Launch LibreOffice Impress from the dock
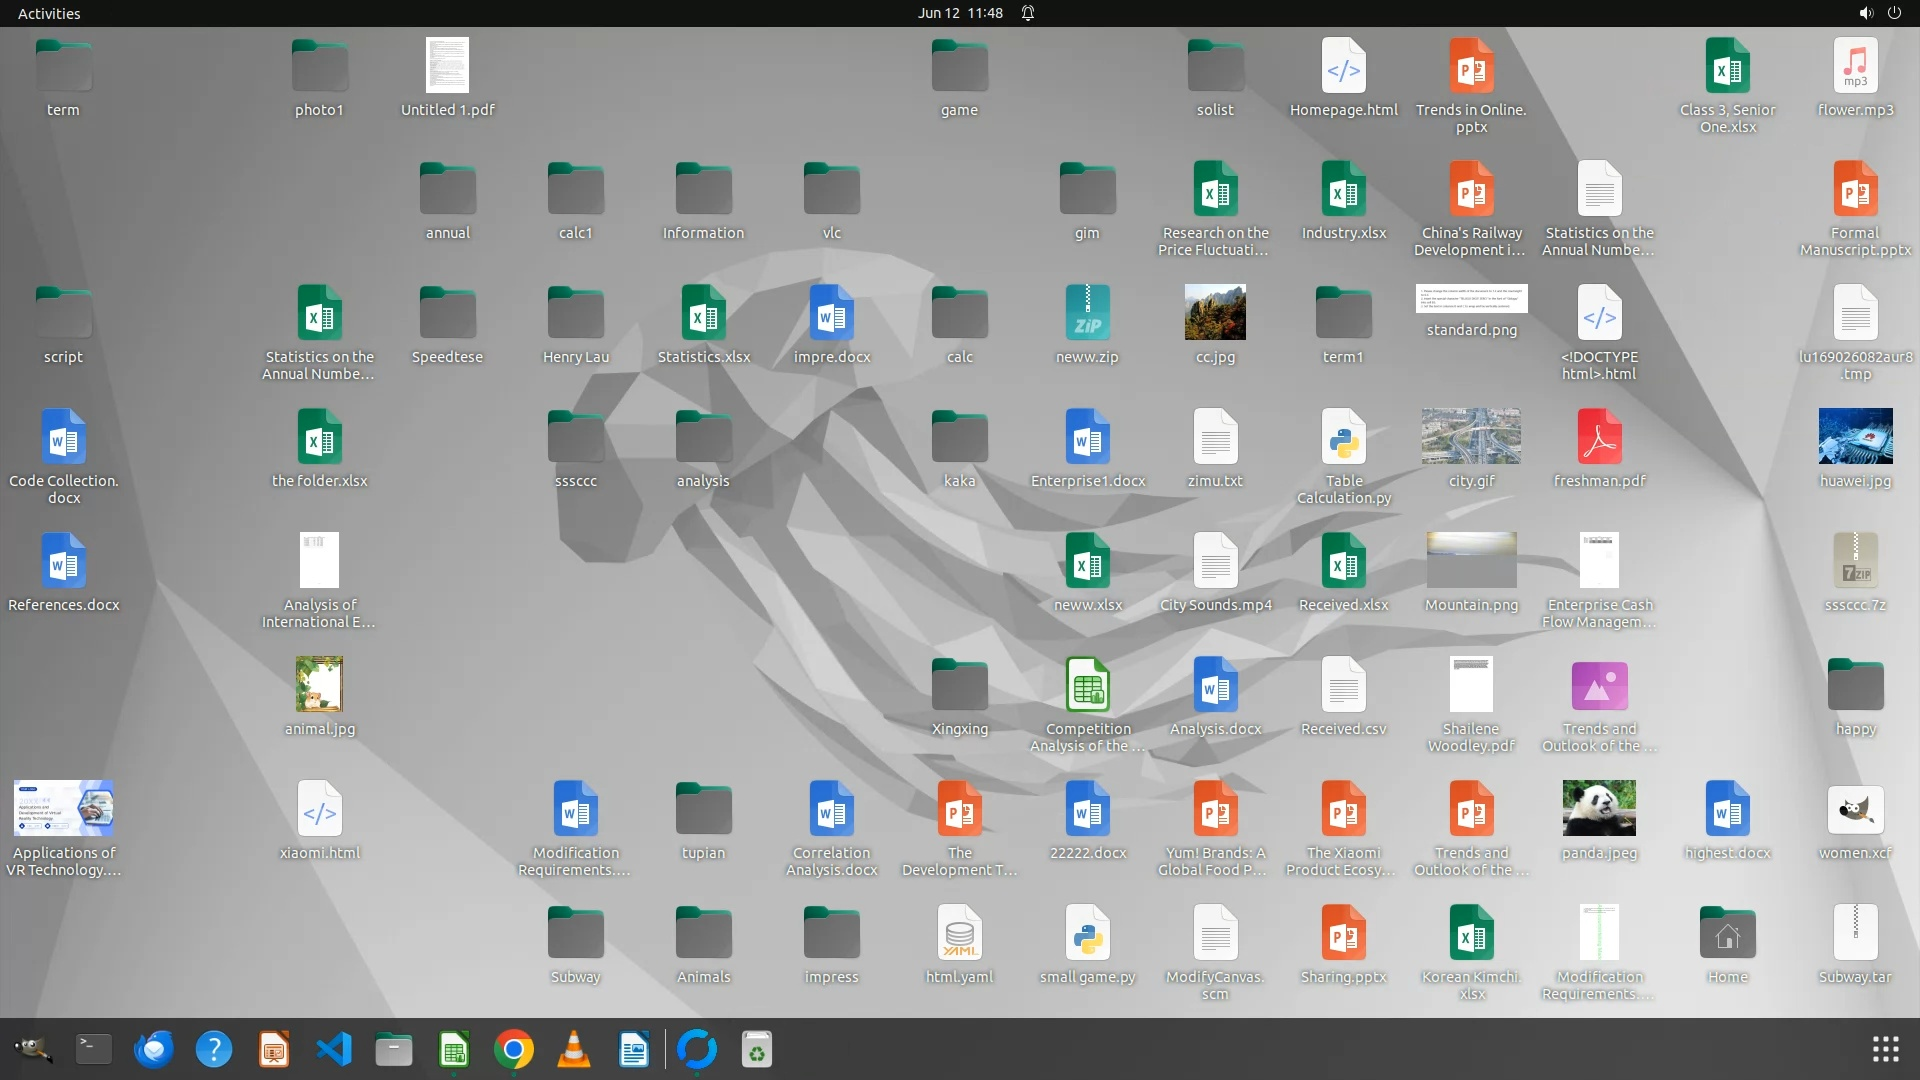 click(273, 1049)
